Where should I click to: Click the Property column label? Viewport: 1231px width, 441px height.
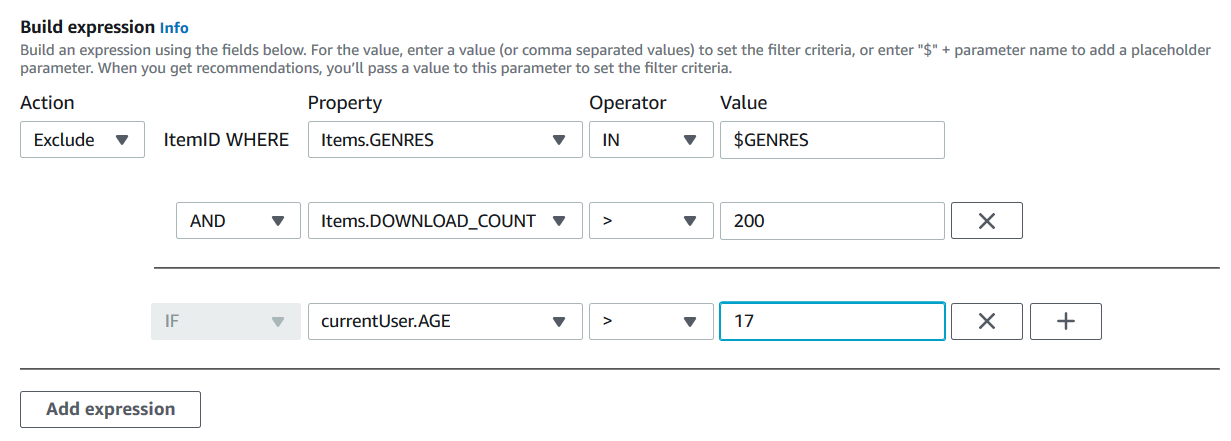[x=344, y=103]
